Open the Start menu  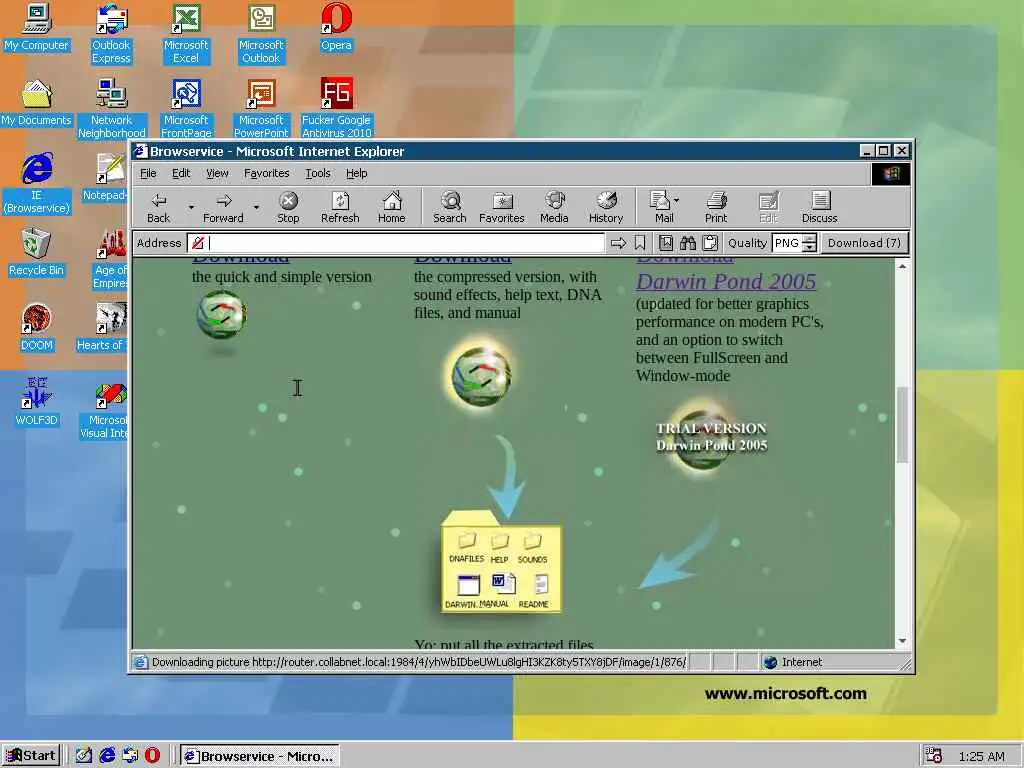(x=31, y=756)
